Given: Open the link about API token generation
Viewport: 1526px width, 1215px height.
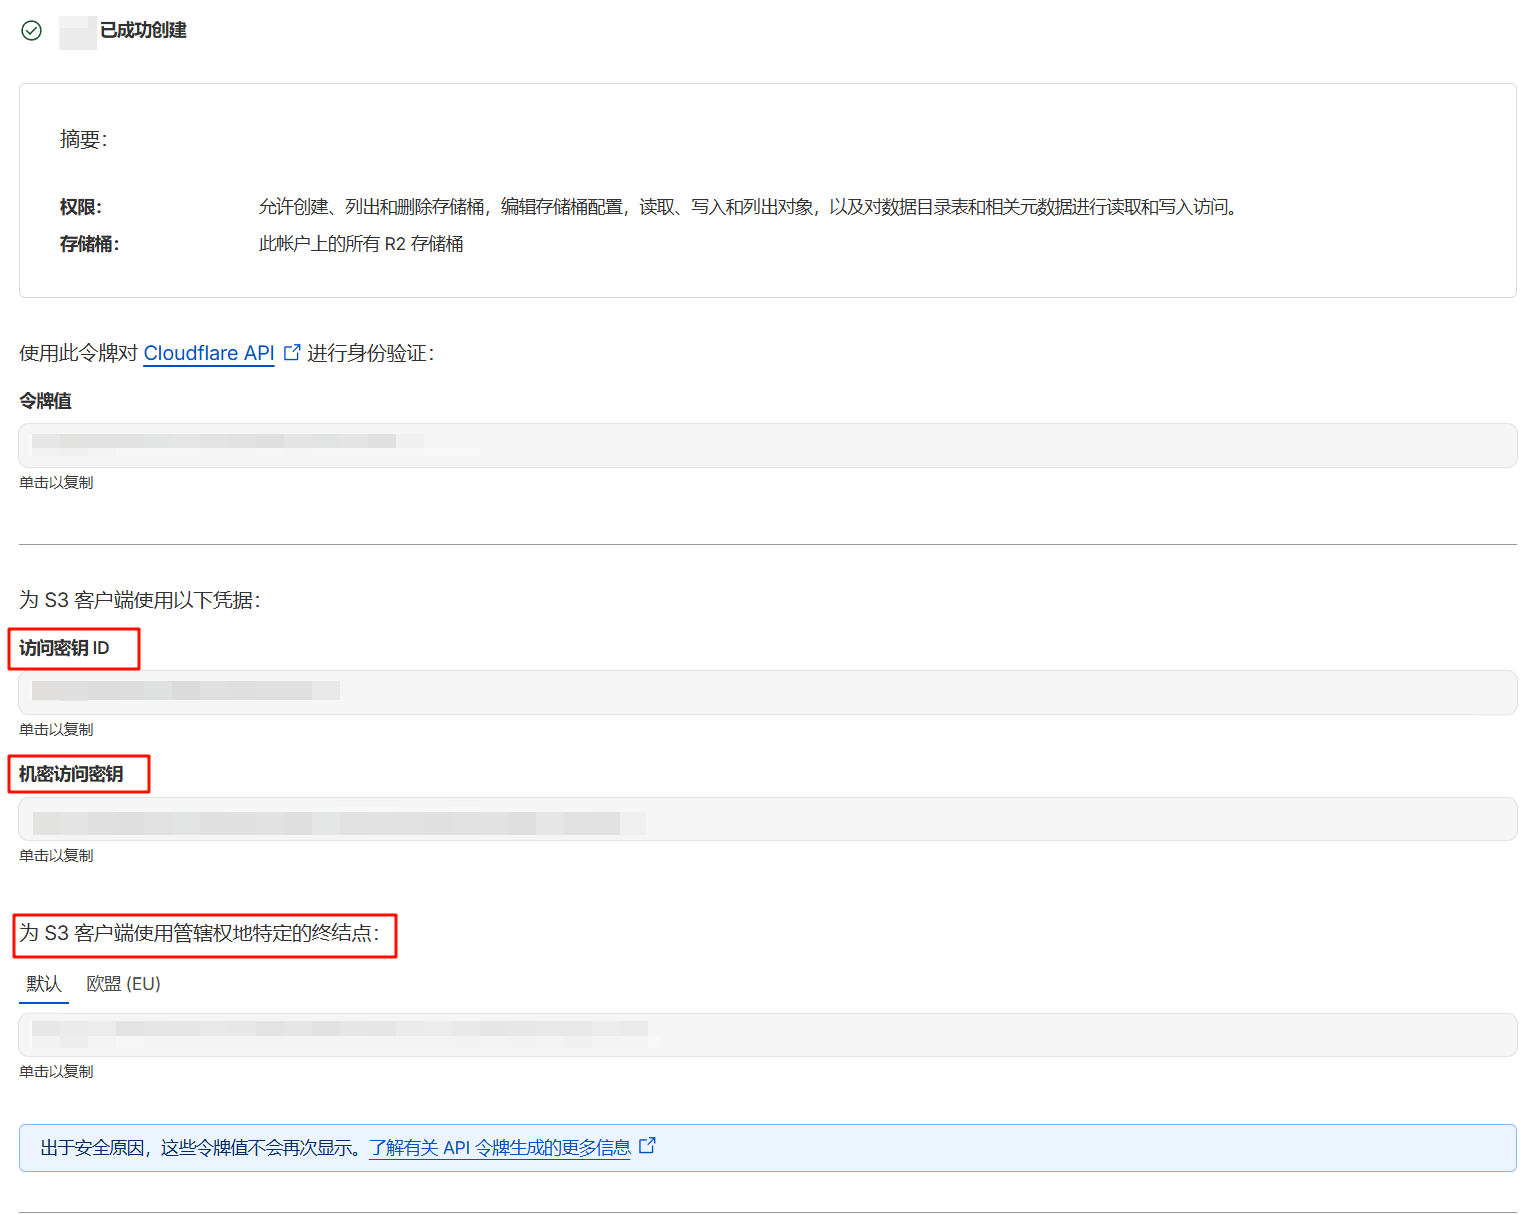Looking at the screenshot, I should (x=499, y=1148).
